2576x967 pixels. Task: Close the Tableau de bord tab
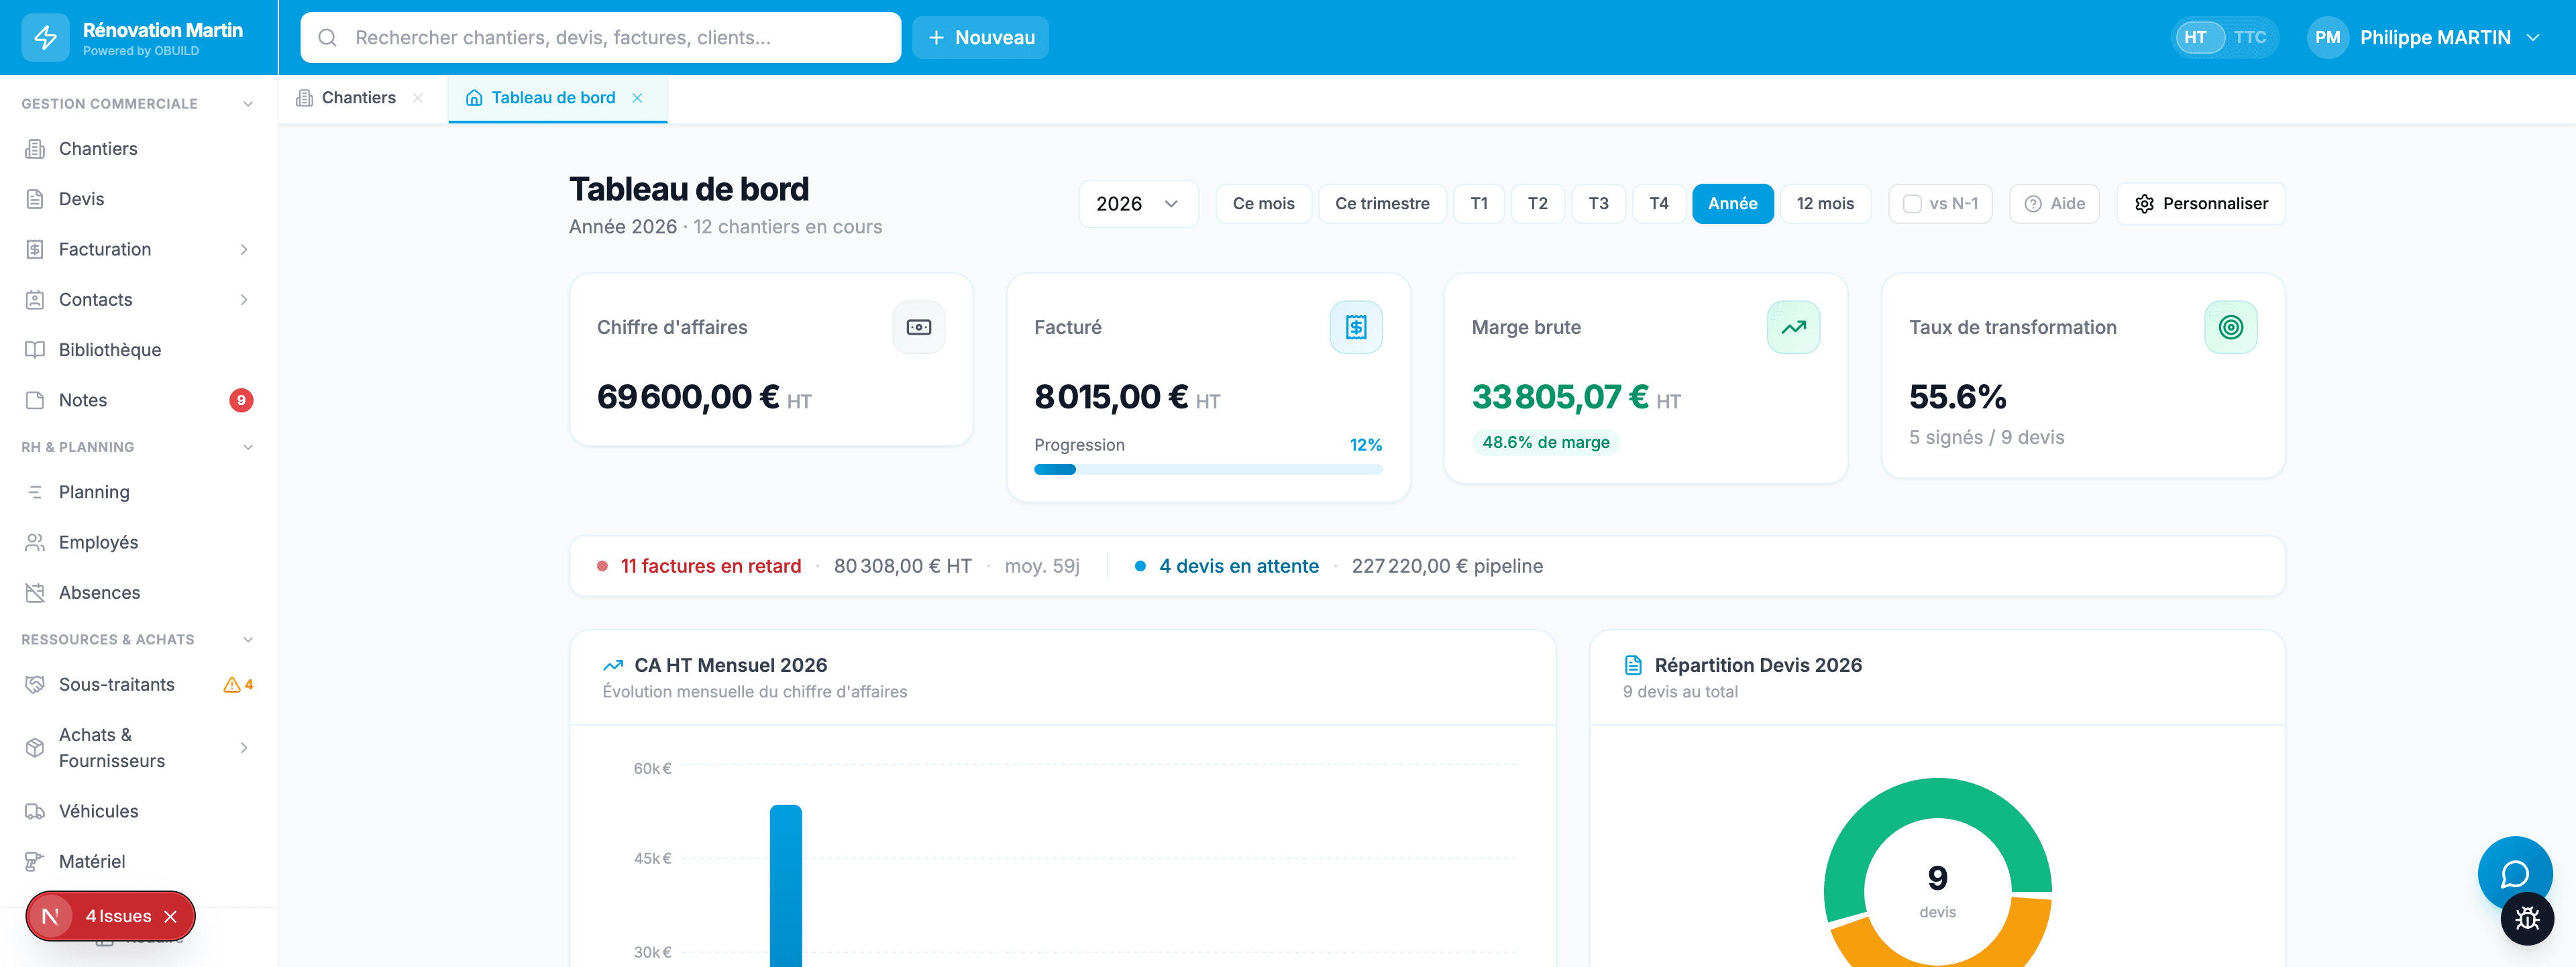(x=637, y=98)
